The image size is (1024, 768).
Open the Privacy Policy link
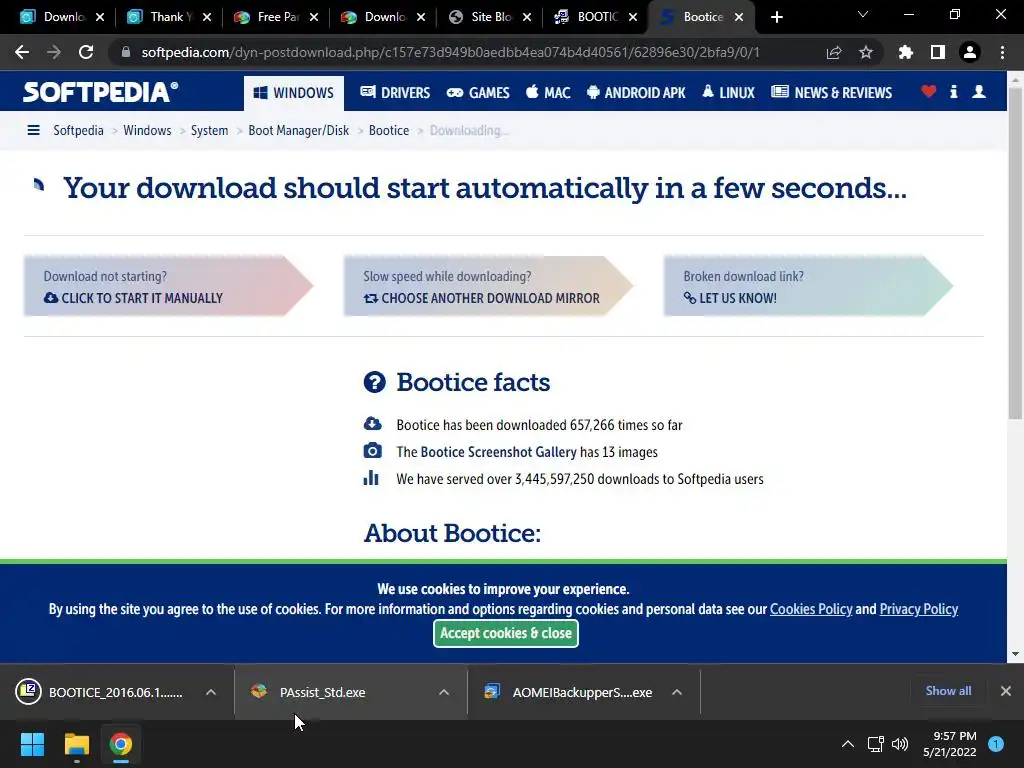919,609
